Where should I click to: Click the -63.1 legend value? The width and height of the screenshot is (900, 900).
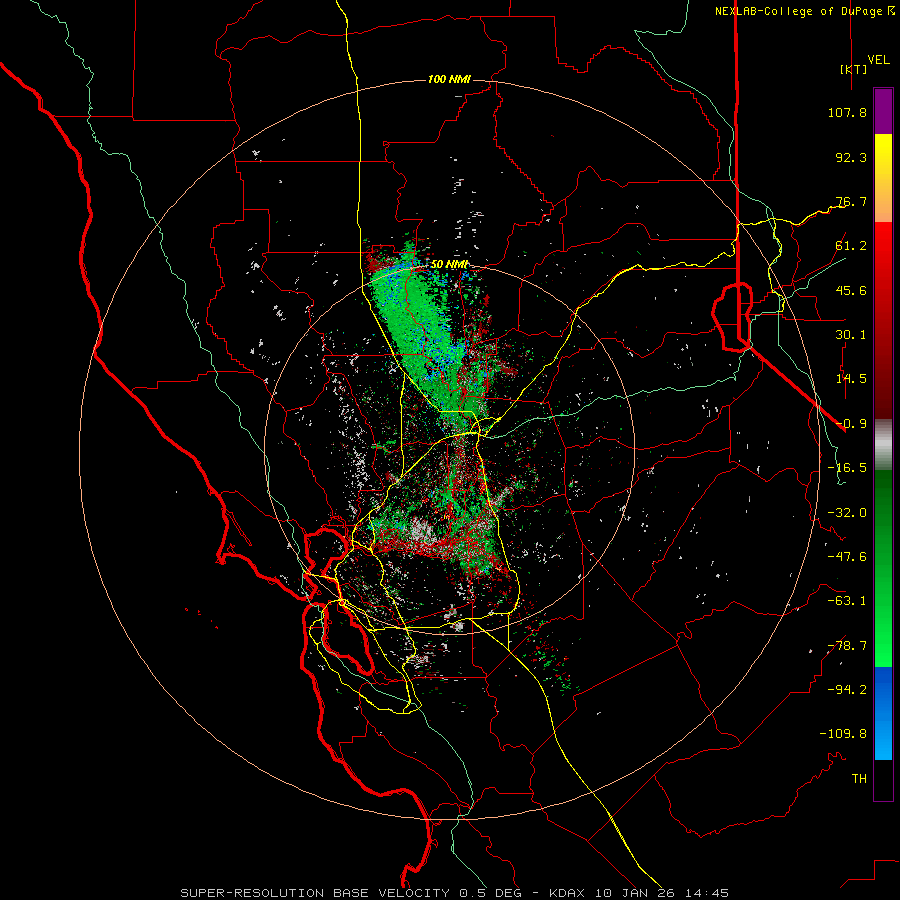[847, 601]
